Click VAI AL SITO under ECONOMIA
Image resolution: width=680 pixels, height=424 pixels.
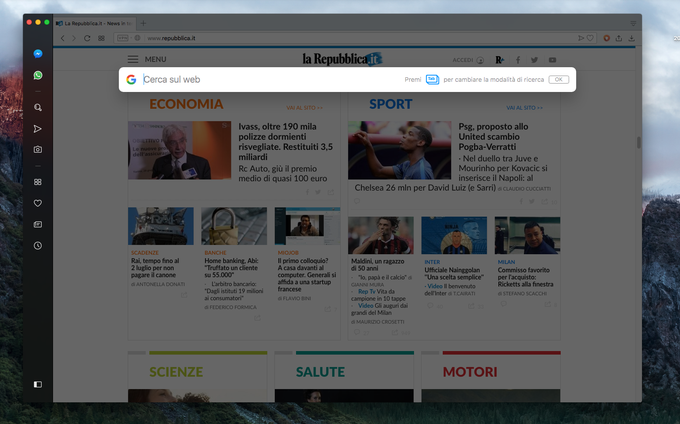click(x=304, y=108)
